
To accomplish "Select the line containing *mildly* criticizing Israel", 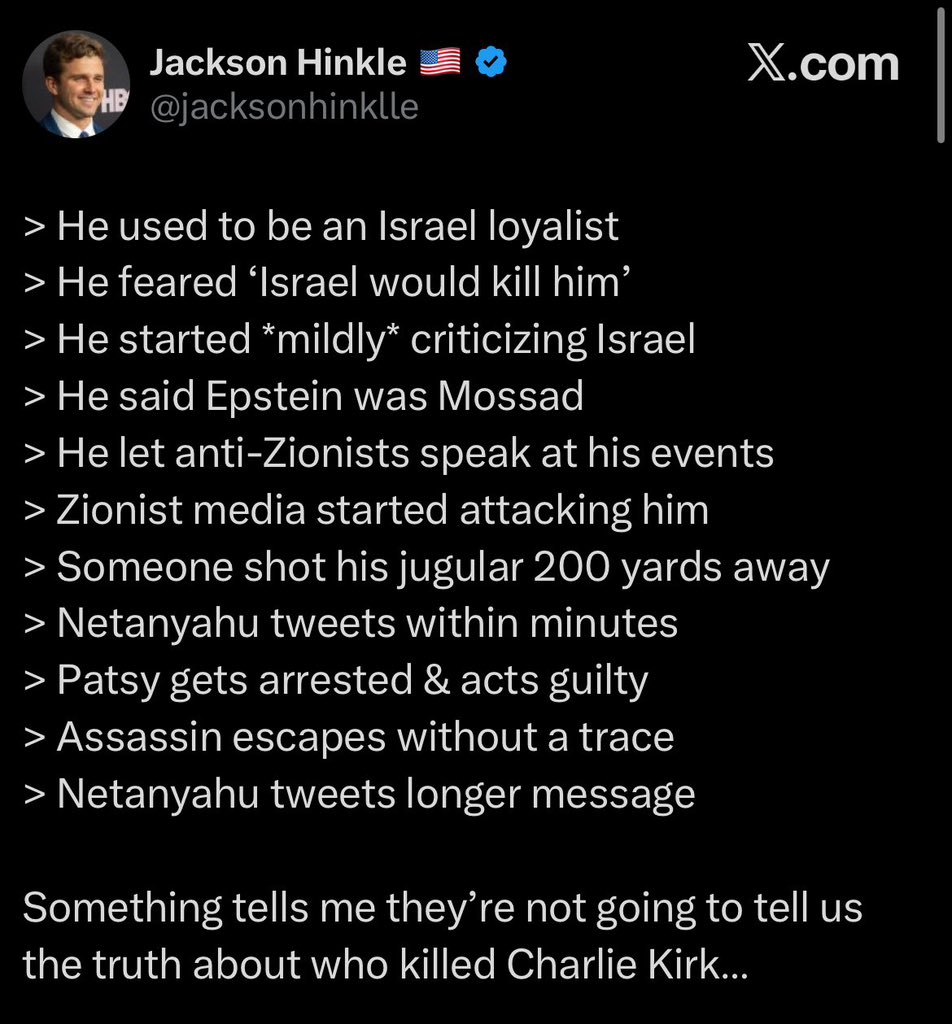I will (359, 340).
